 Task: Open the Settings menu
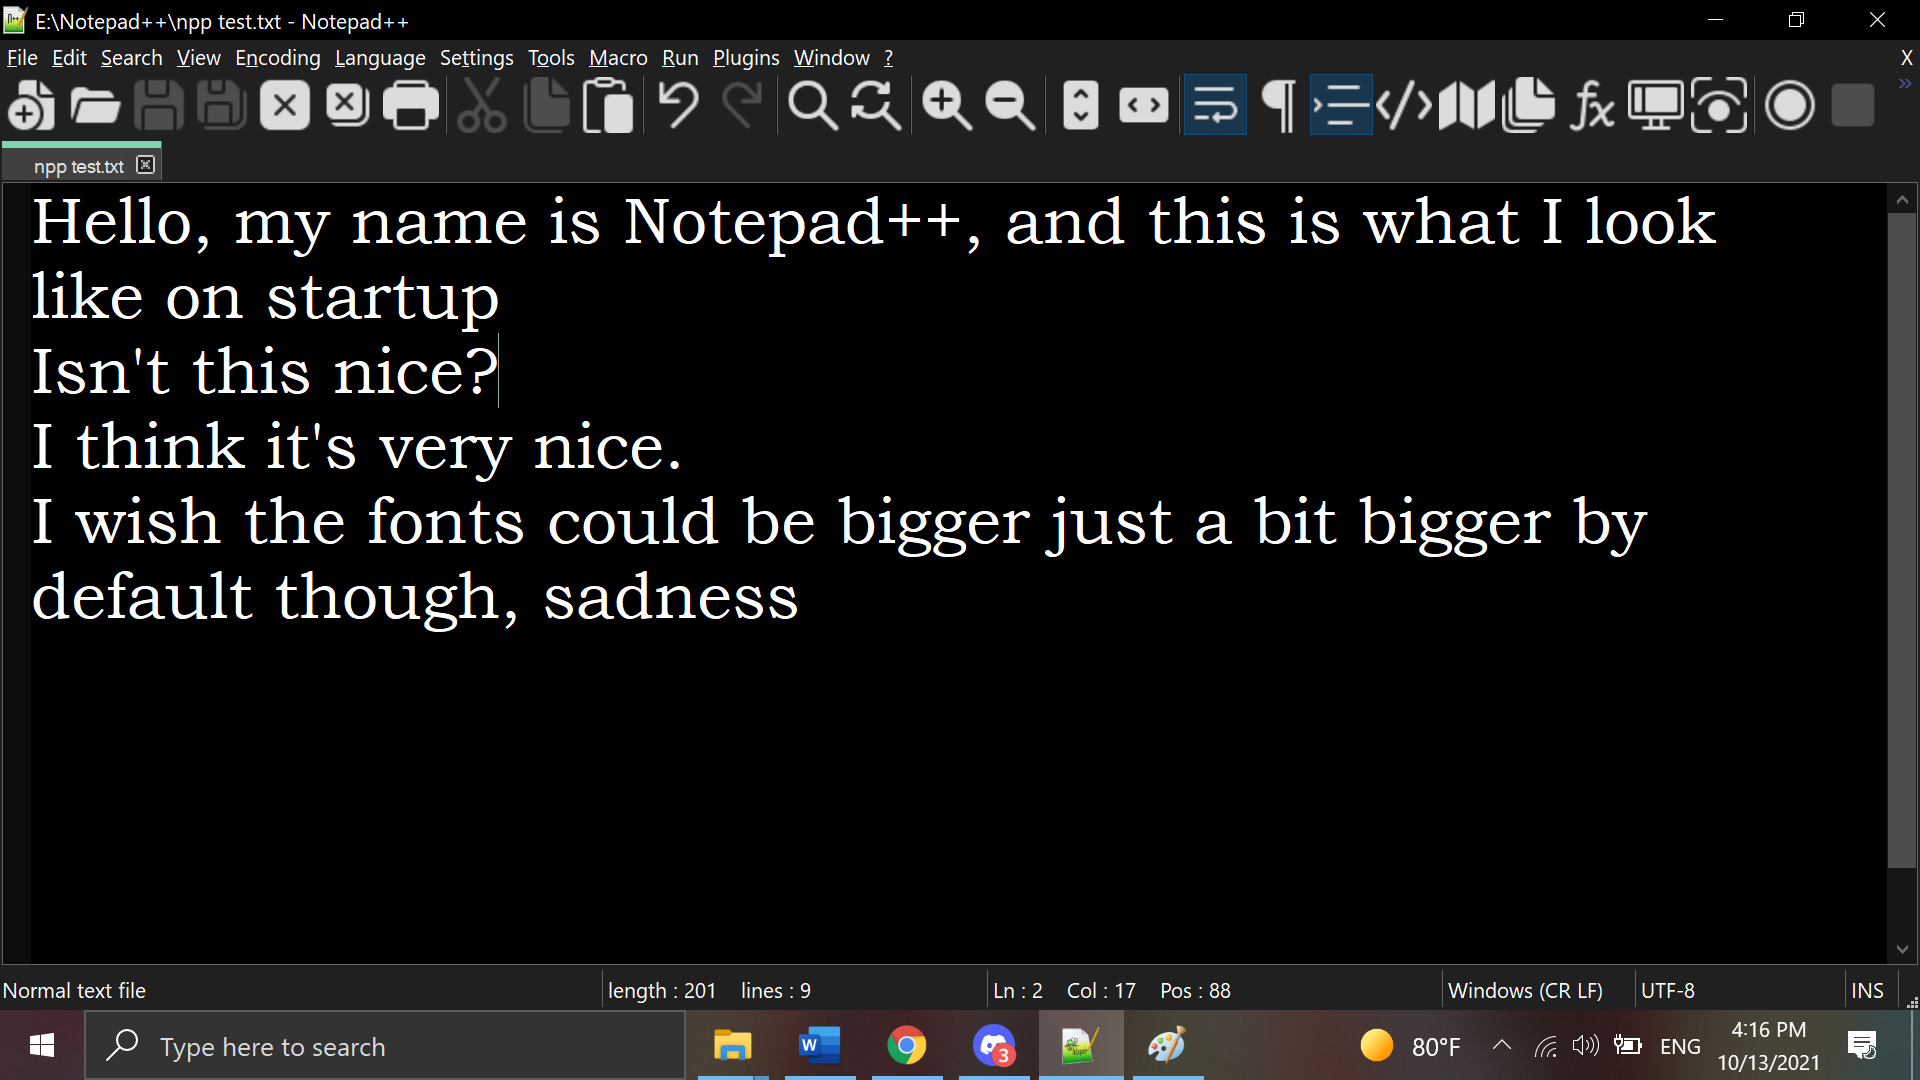[476, 58]
